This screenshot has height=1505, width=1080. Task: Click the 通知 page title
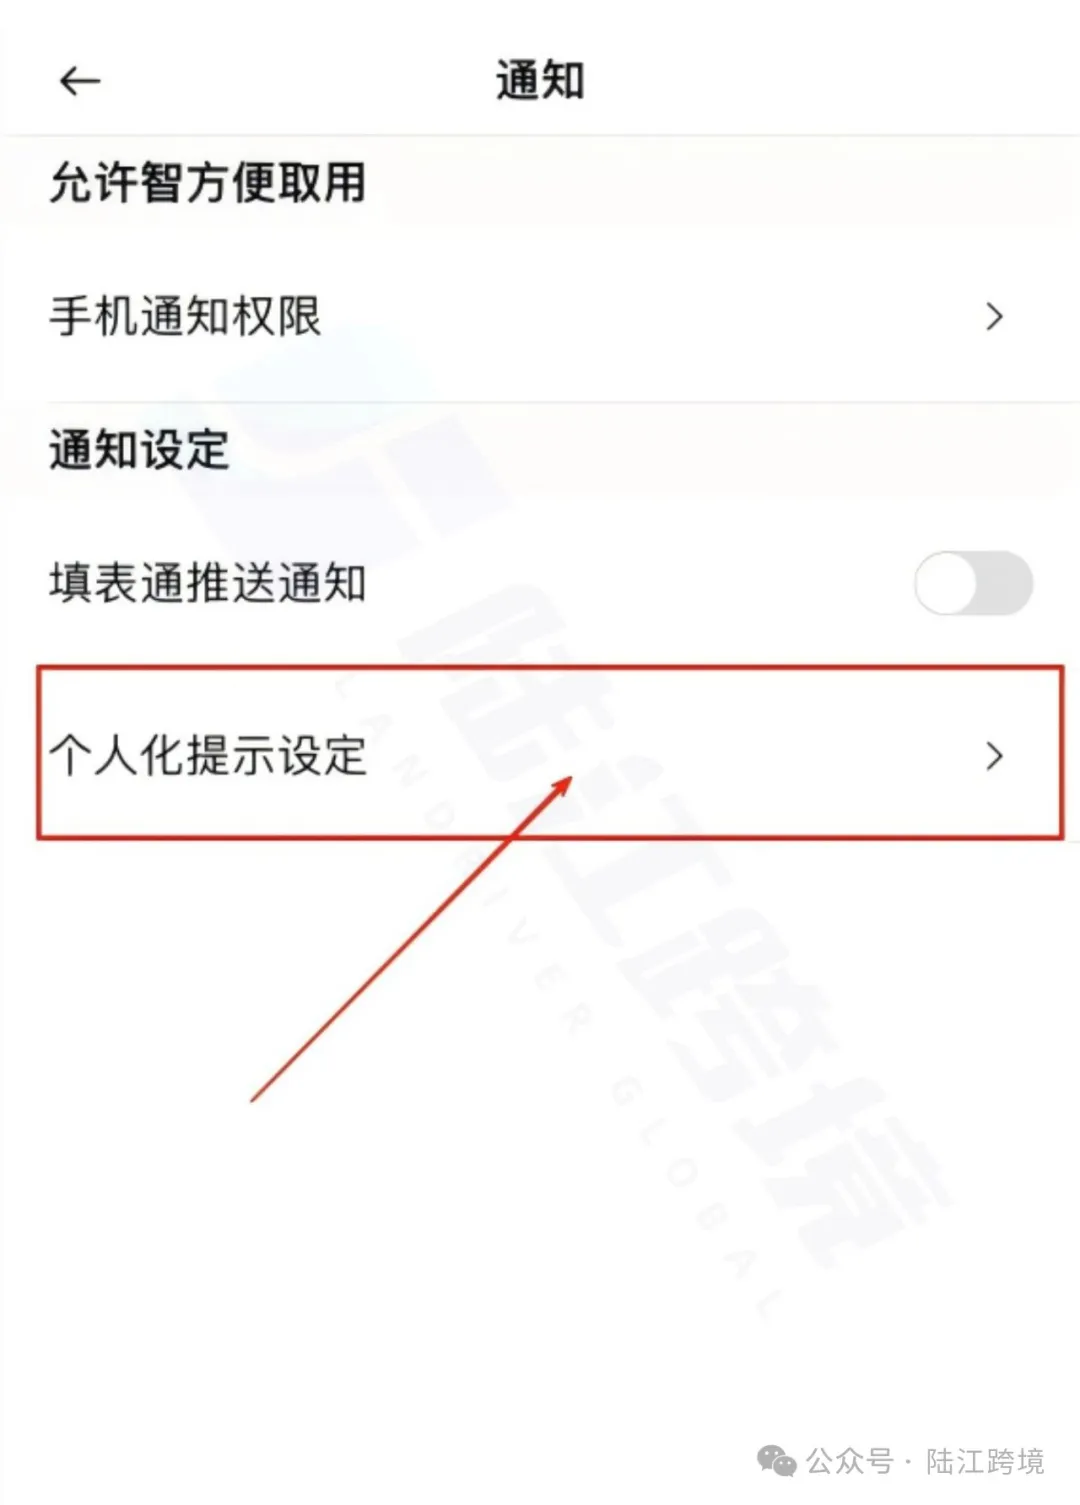click(x=540, y=80)
